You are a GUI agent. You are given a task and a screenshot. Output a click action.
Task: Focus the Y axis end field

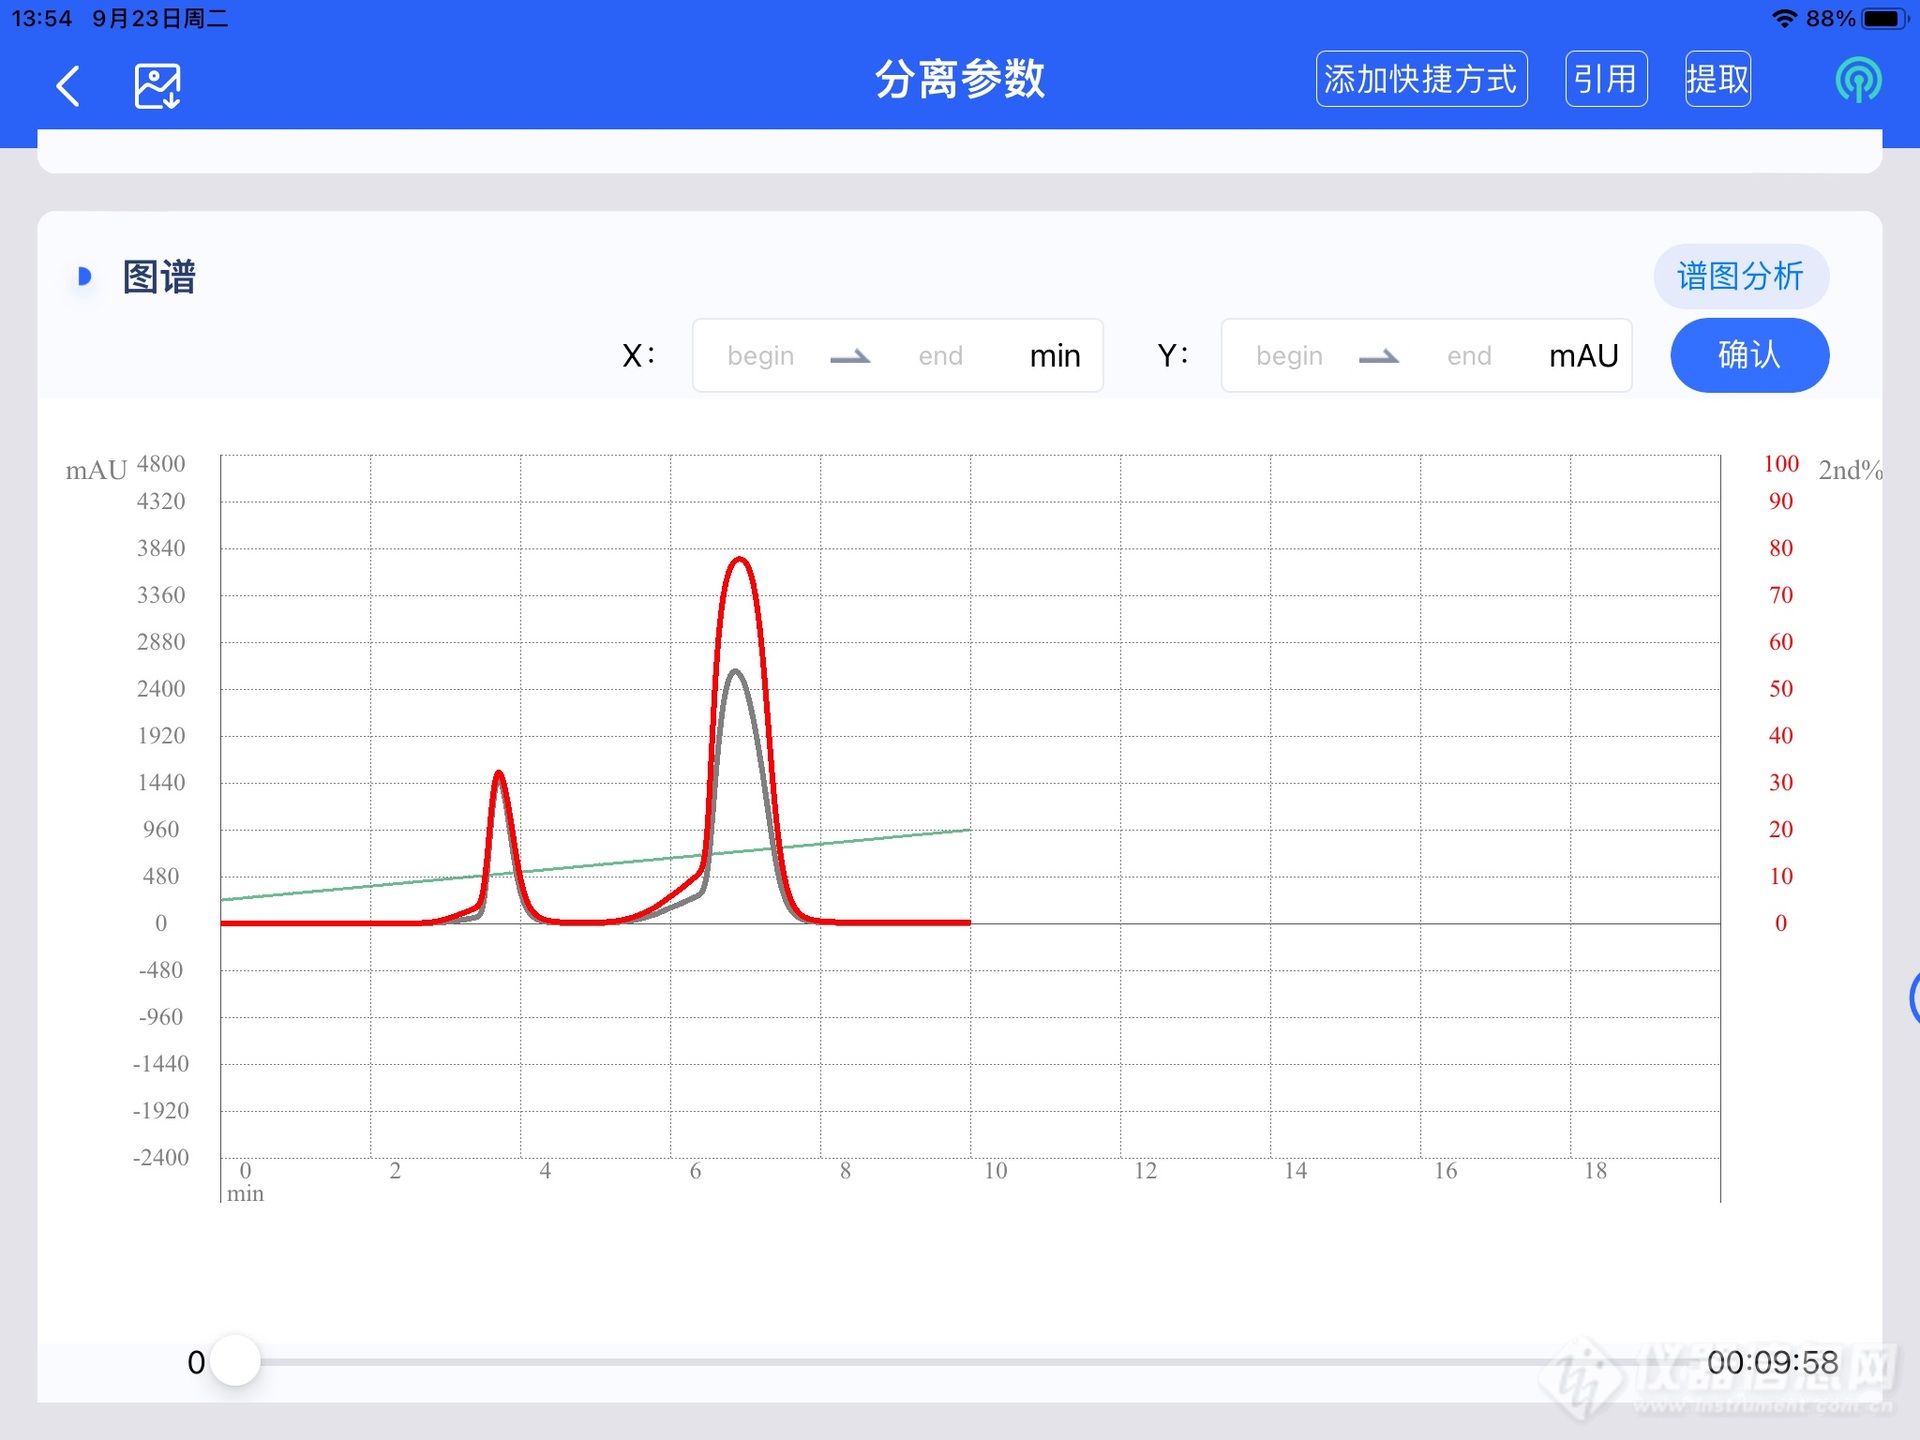(1468, 356)
